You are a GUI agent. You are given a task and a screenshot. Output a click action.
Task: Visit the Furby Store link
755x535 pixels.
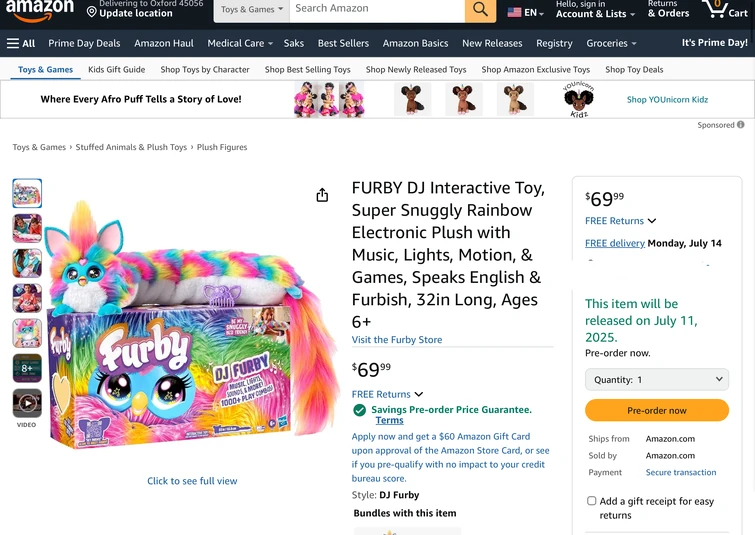point(397,340)
